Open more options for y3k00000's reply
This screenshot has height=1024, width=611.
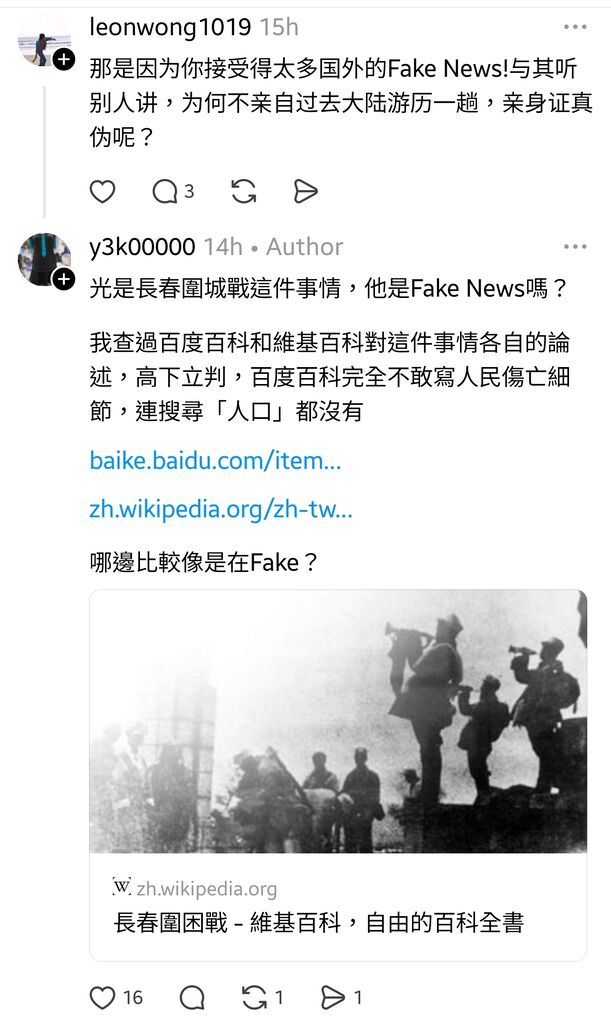coord(574,247)
